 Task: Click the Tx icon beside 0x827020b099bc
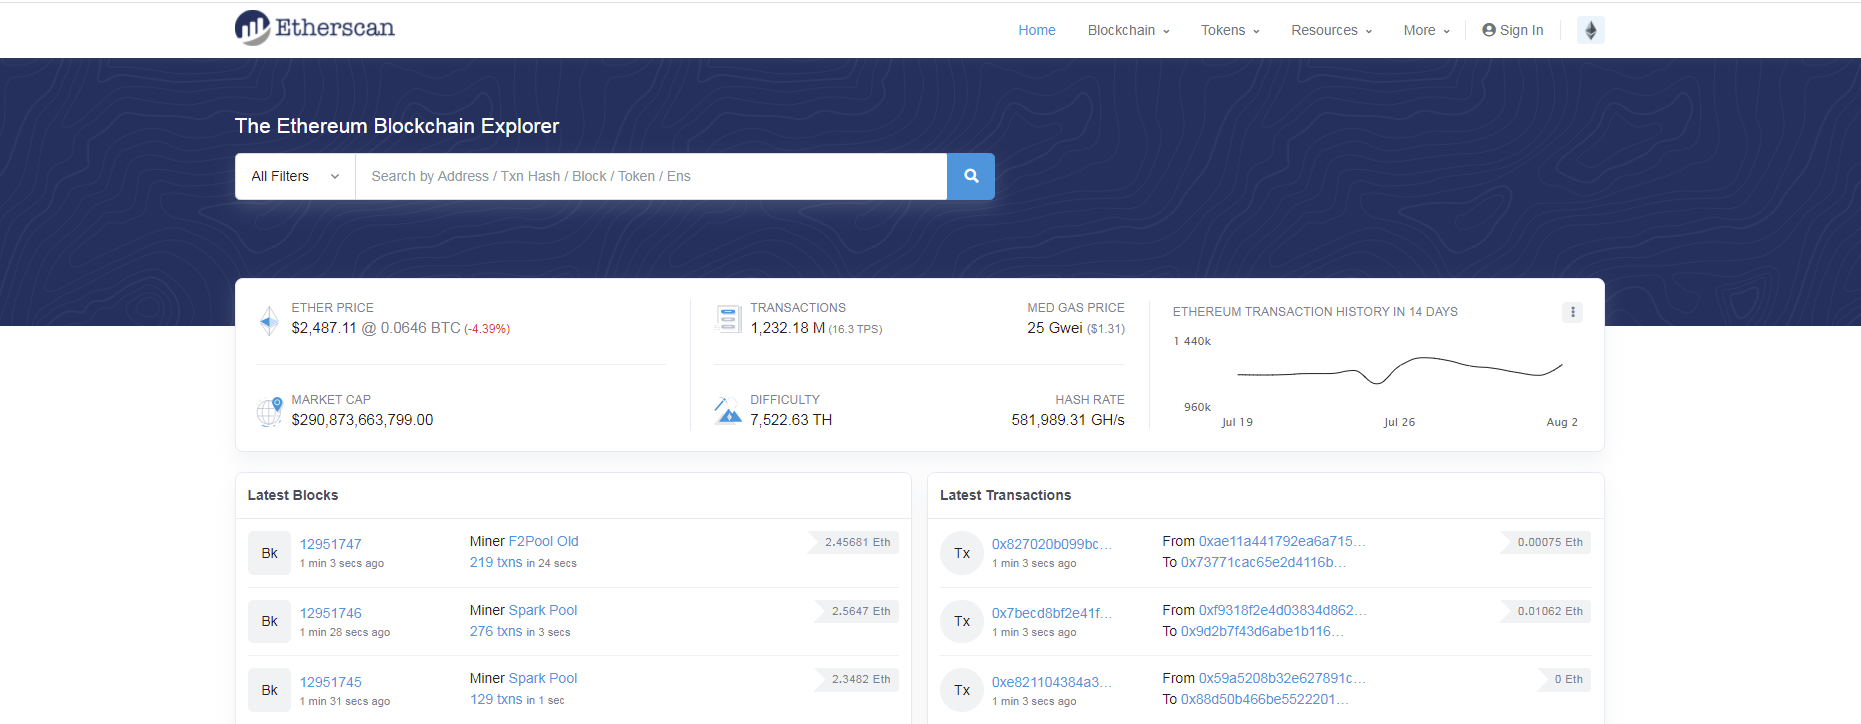[962, 553]
